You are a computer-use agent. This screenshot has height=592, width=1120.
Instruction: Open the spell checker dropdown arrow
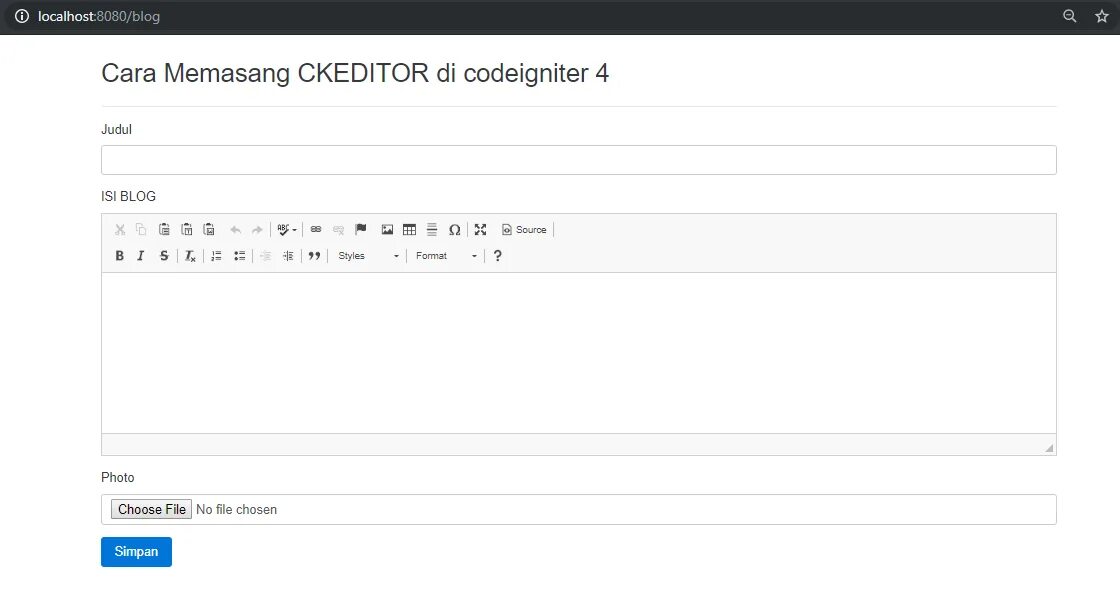coord(293,229)
